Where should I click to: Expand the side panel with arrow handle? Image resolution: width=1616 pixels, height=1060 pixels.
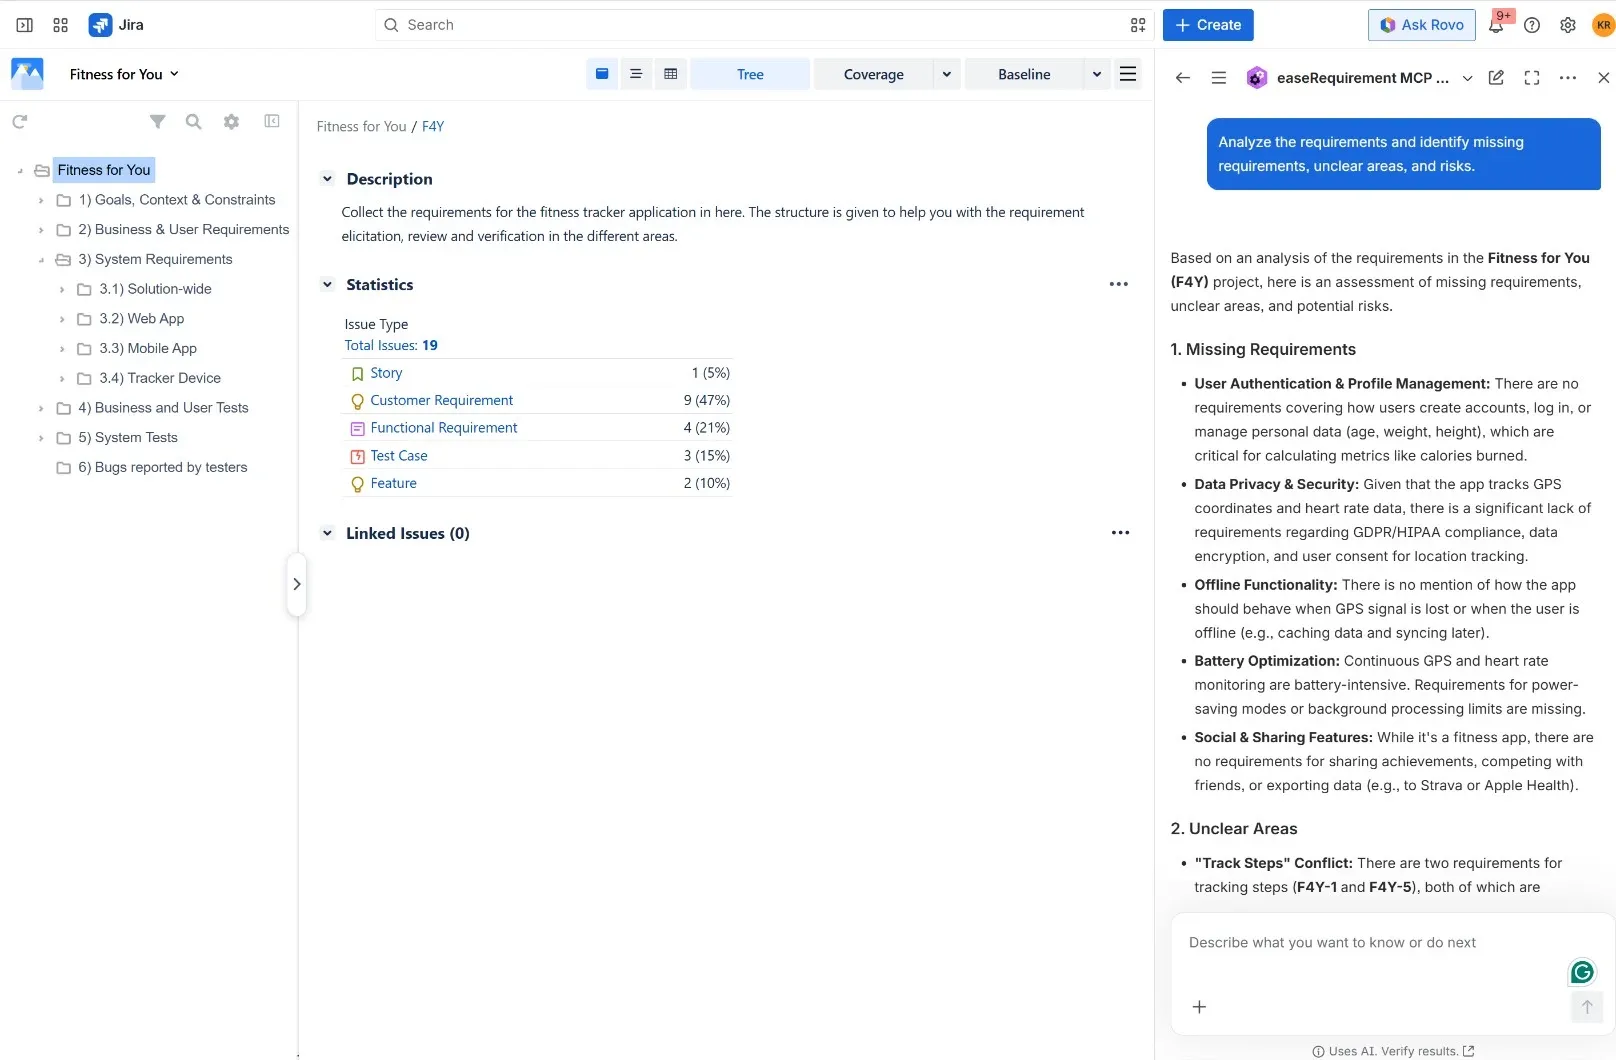click(x=296, y=584)
